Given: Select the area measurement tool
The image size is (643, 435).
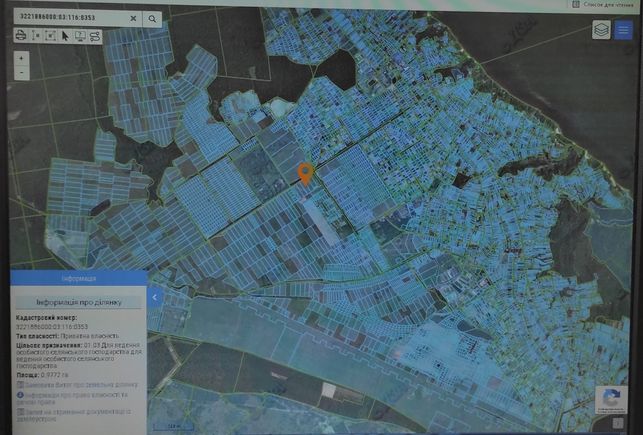Looking at the screenshot, I should tap(50, 36).
